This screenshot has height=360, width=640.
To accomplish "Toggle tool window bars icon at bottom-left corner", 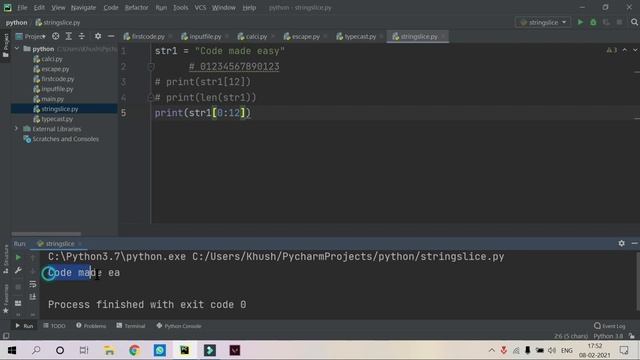I will coord(6,336).
